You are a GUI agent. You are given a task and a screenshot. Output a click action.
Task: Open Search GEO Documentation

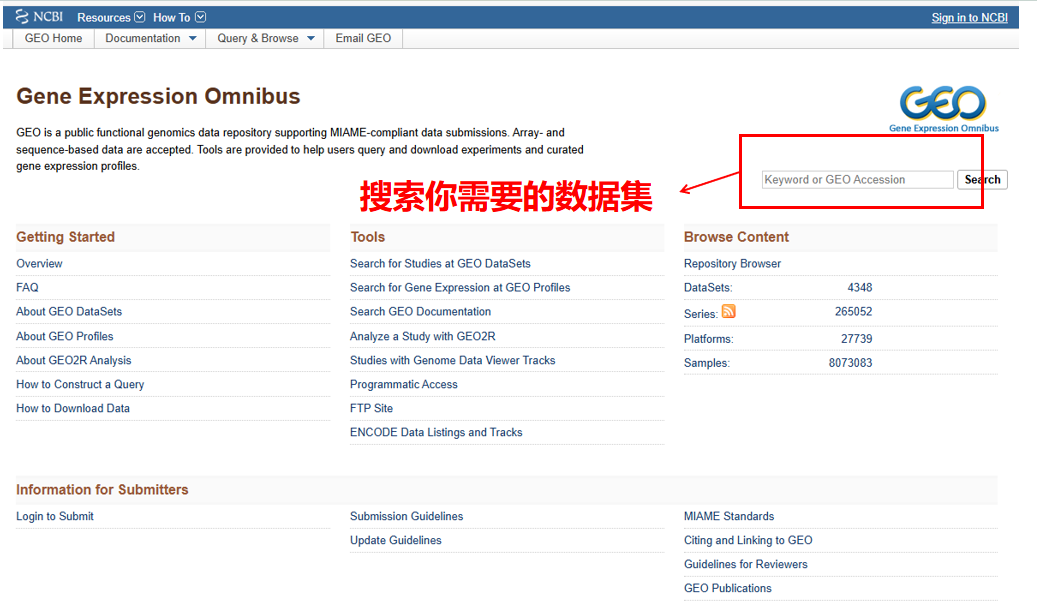(x=421, y=311)
